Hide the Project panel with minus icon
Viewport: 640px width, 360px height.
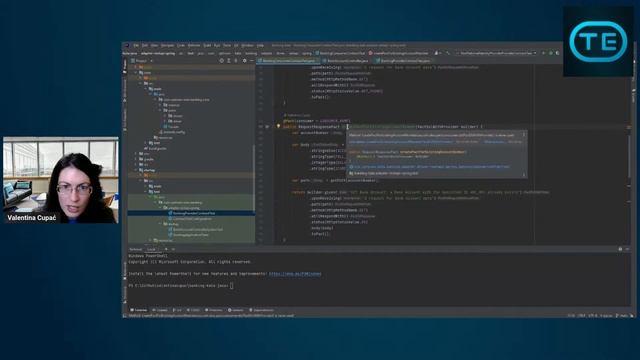tap(251, 61)
